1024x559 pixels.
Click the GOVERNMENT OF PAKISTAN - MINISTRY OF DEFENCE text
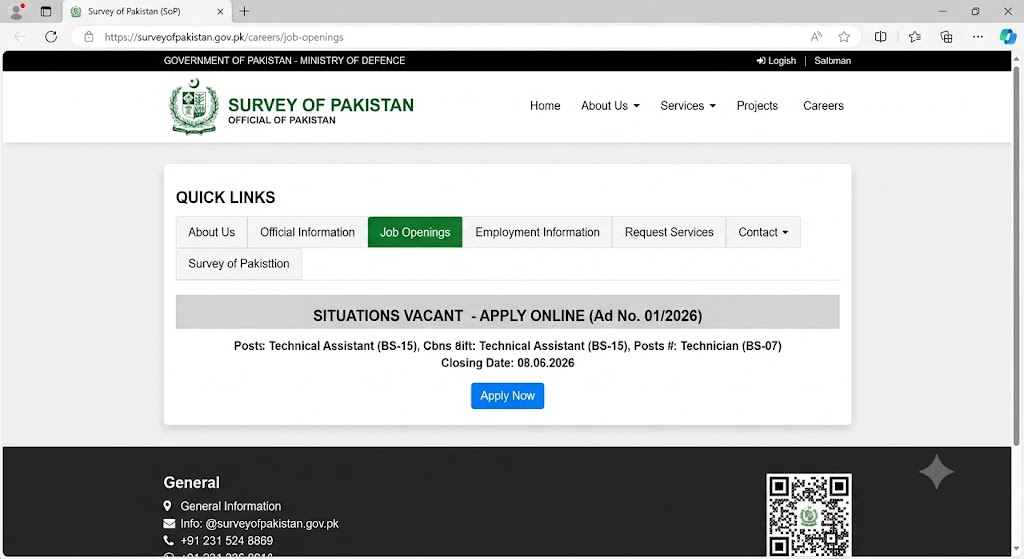pos(284,61)
